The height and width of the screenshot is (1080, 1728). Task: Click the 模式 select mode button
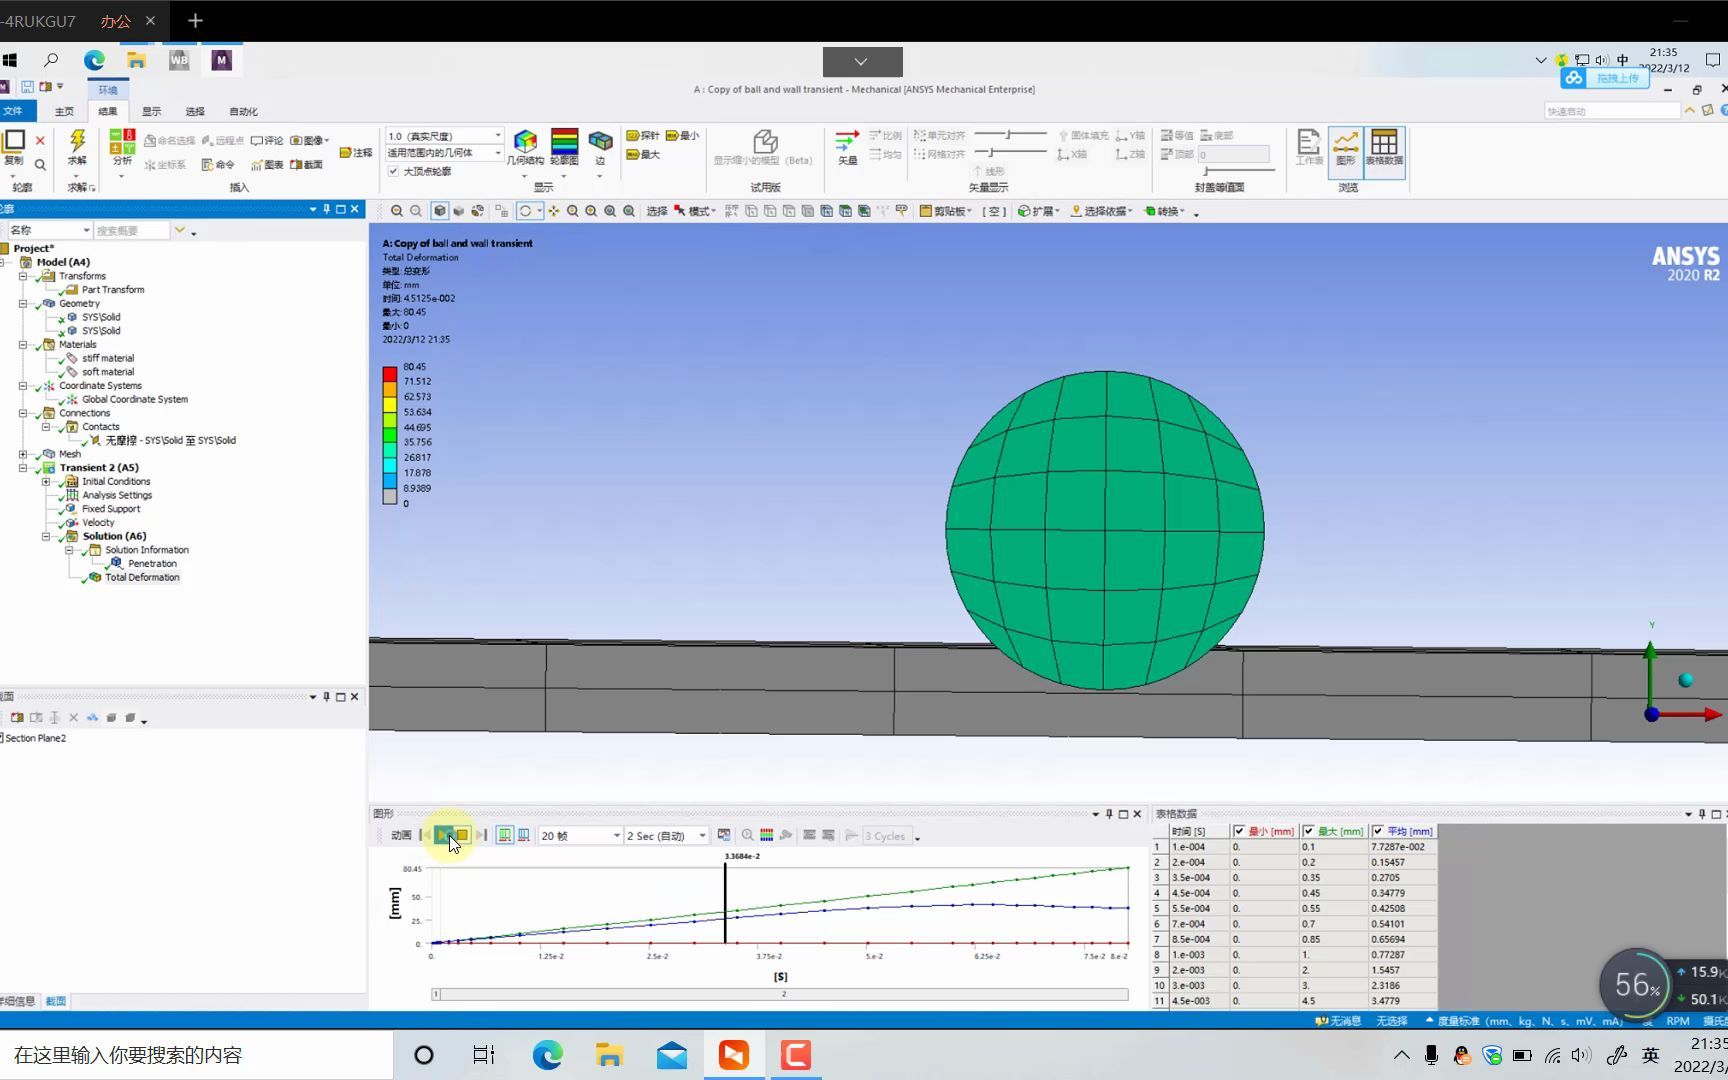(695, 211)
